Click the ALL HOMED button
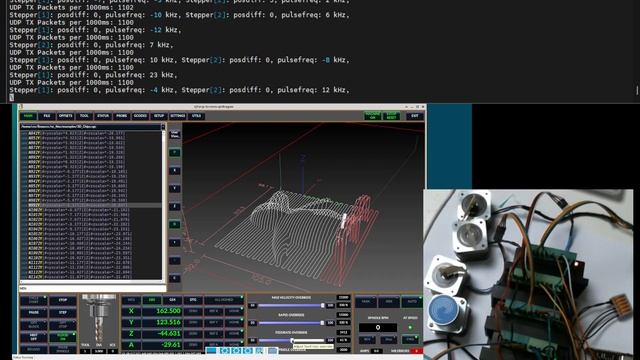This screenshot has height=360, width=640. [224, 300]
